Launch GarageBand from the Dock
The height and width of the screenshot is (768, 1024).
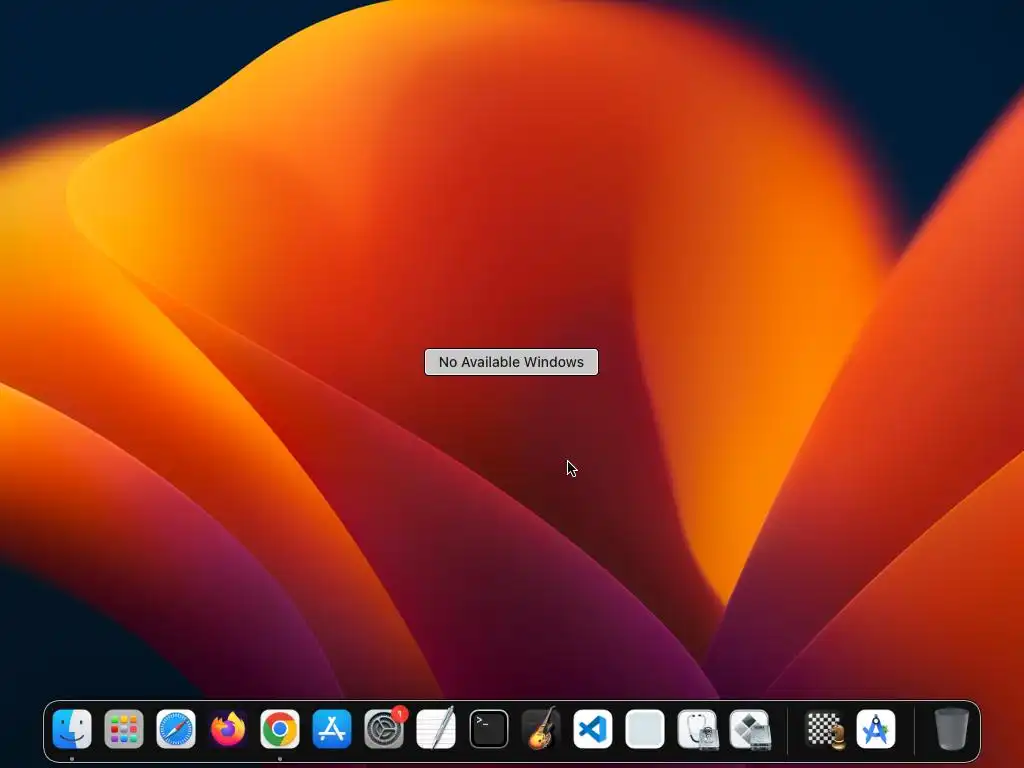coord(541,729)
